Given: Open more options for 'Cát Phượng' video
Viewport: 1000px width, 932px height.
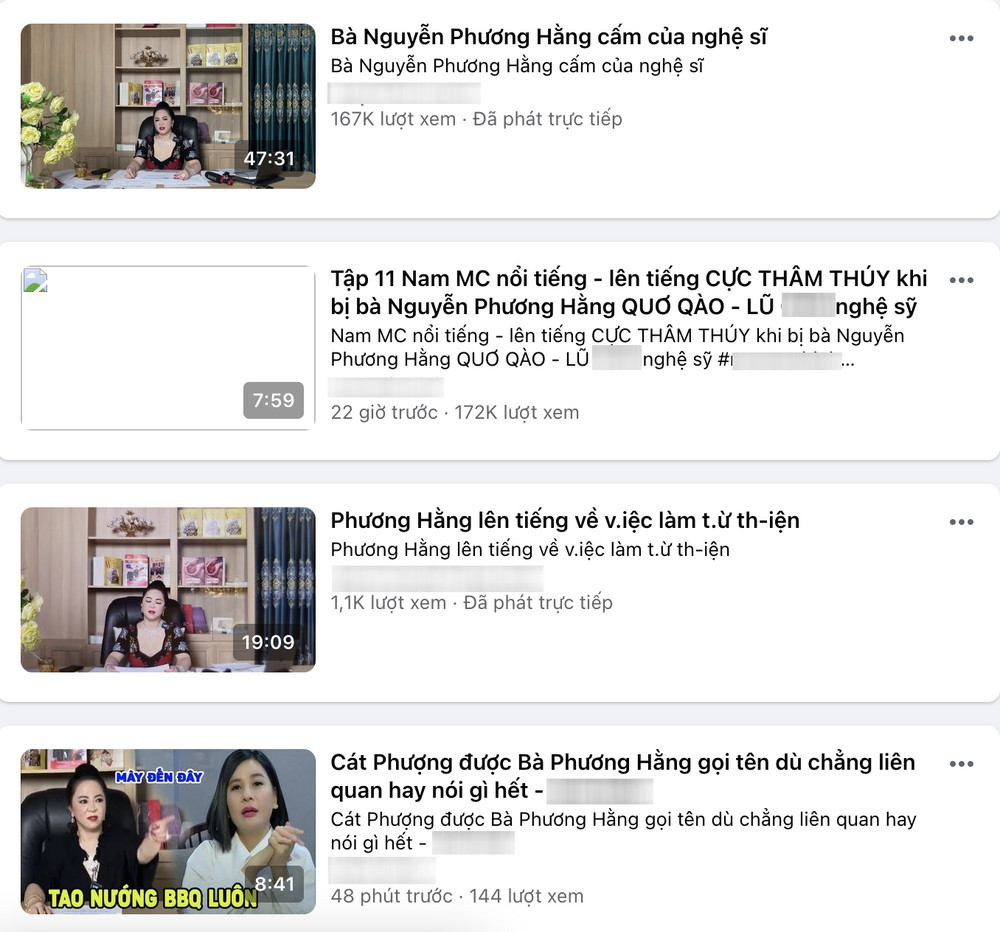Looking at the screenshot, I should (961, 764).
